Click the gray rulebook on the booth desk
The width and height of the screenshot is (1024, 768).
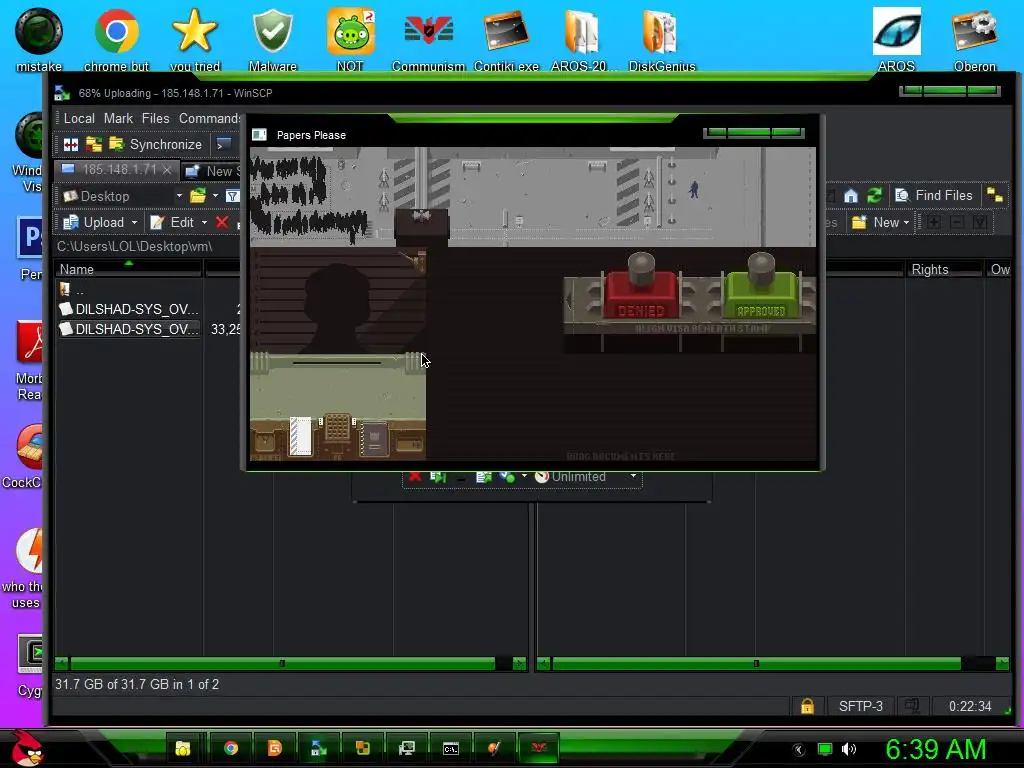(374, 440)
